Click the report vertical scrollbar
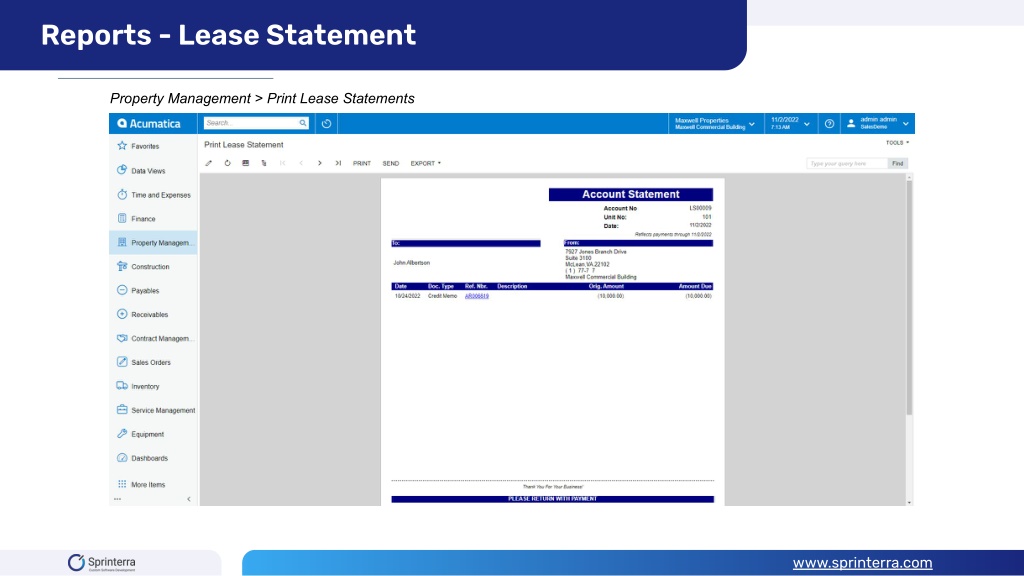This screenshot has height=576, width=1024. 909,297
